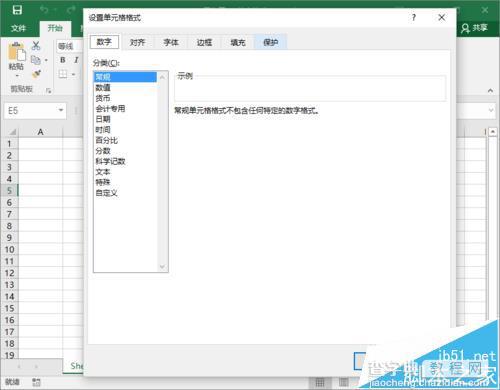The width and height of the screenshot is (500, 390).
Task: Select 特殊 in category list
Action: point(125,182)
